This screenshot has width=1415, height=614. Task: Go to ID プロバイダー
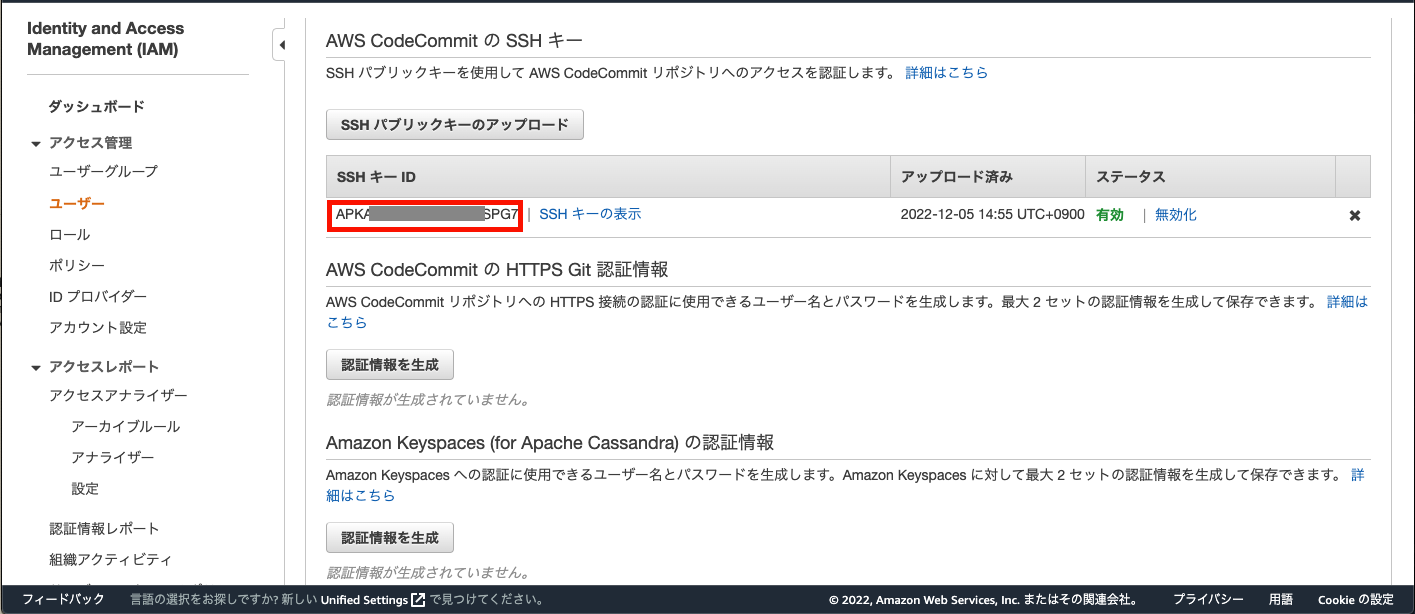click(x=98, y=296)
